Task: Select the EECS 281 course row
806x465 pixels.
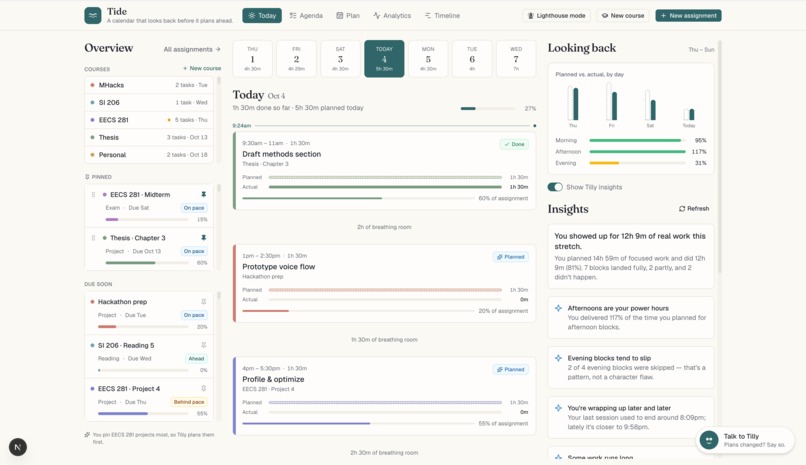Action: 149,120
